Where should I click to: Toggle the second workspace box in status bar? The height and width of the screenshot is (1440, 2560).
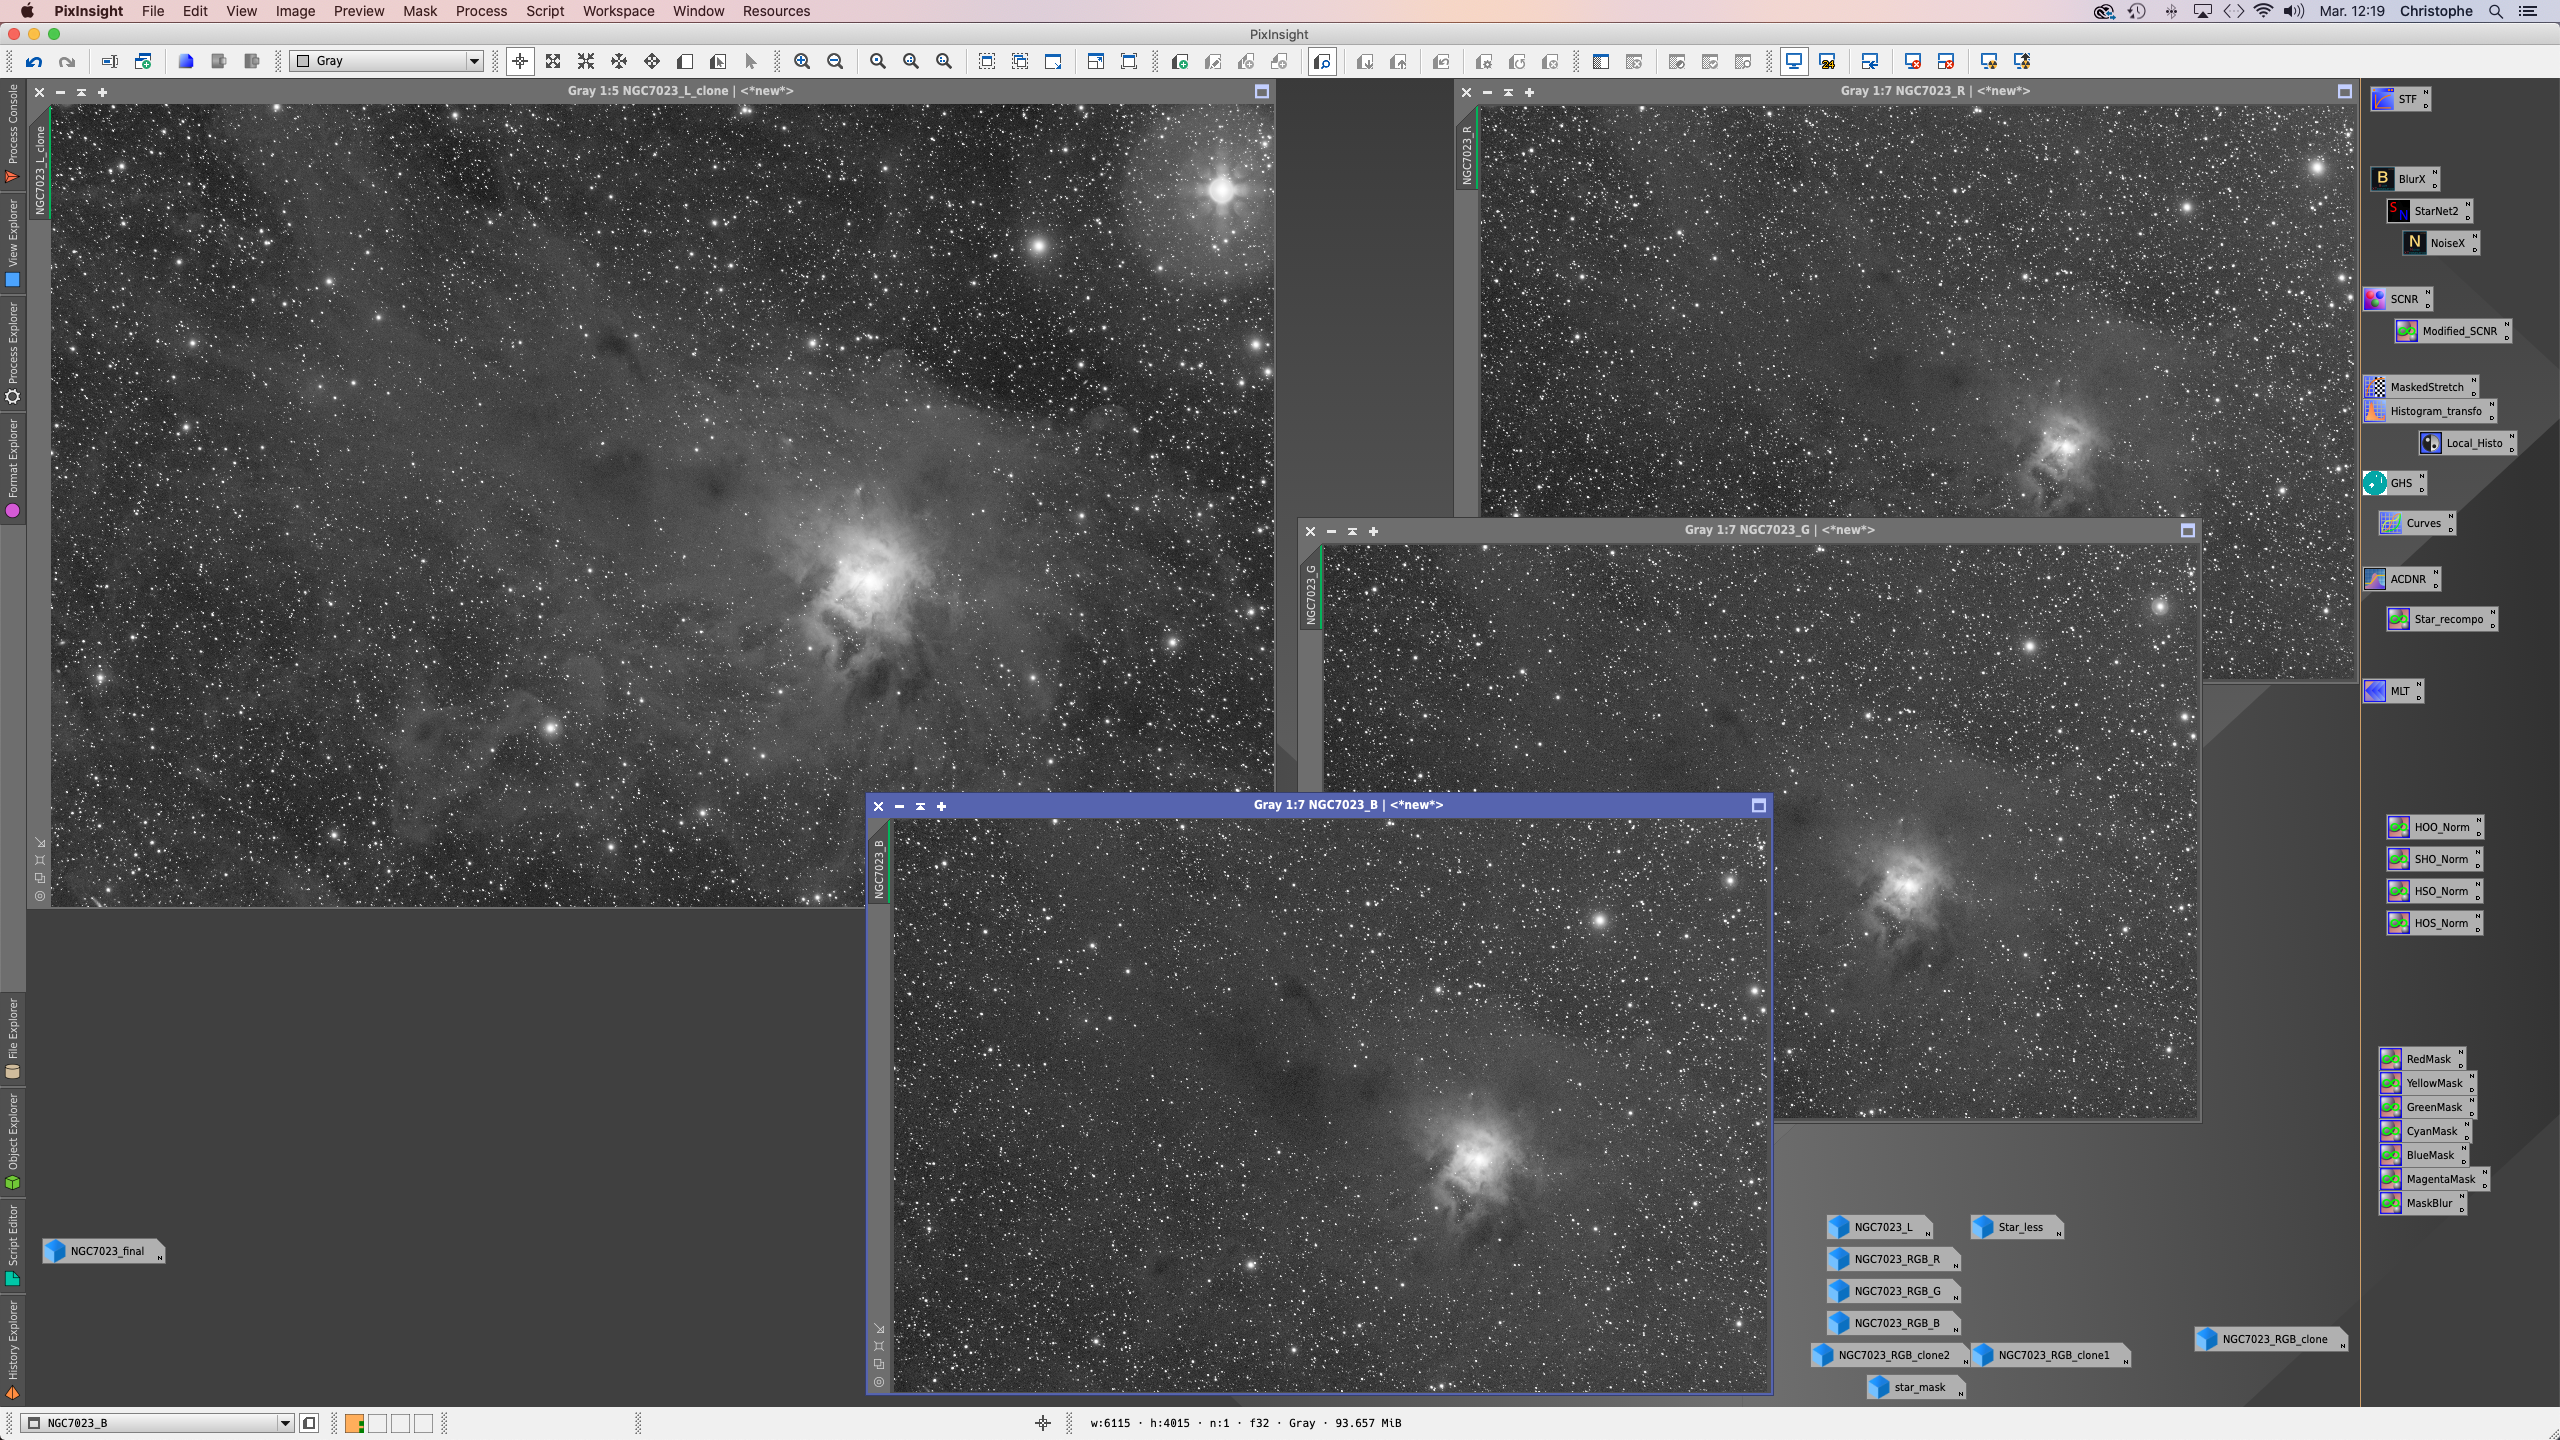pyautogui.click(x=377, y=1423)
